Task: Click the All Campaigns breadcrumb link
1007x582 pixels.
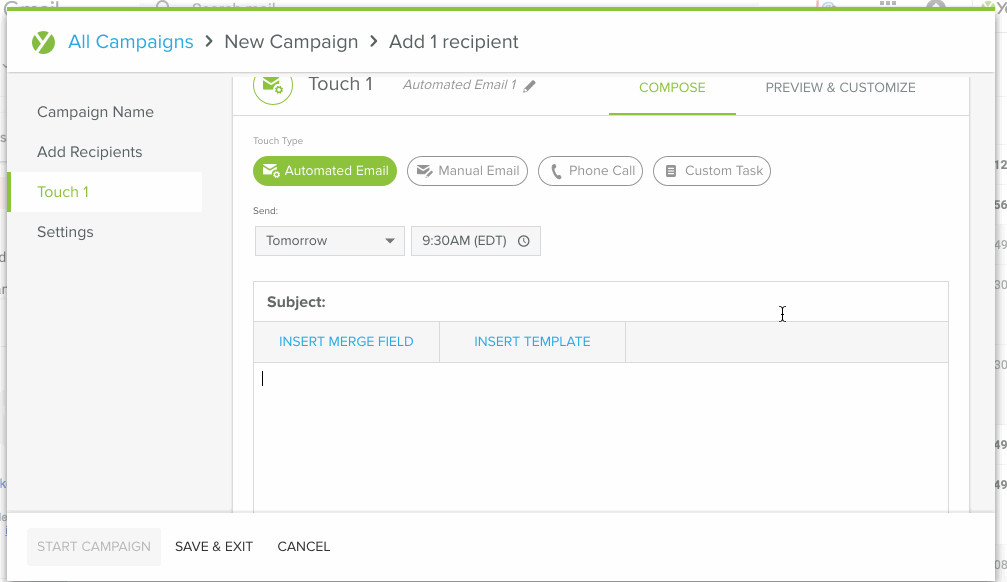Action: tap(131, 42)
